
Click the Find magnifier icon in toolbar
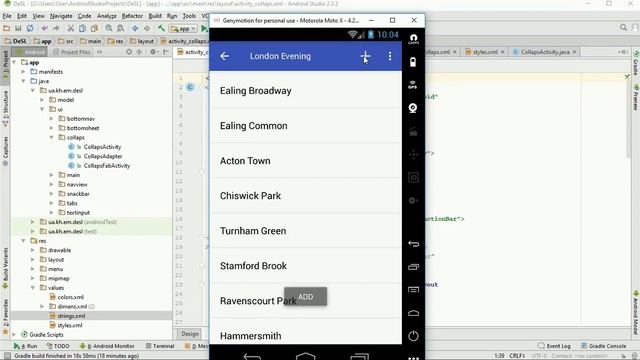tap(109, 29)
